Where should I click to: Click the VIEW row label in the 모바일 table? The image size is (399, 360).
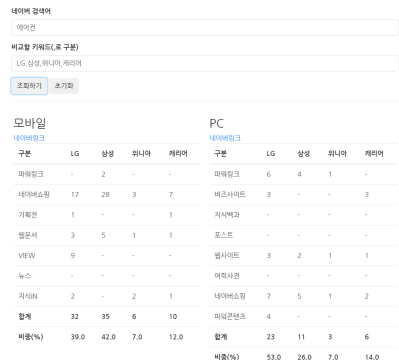tap(27, 256)
